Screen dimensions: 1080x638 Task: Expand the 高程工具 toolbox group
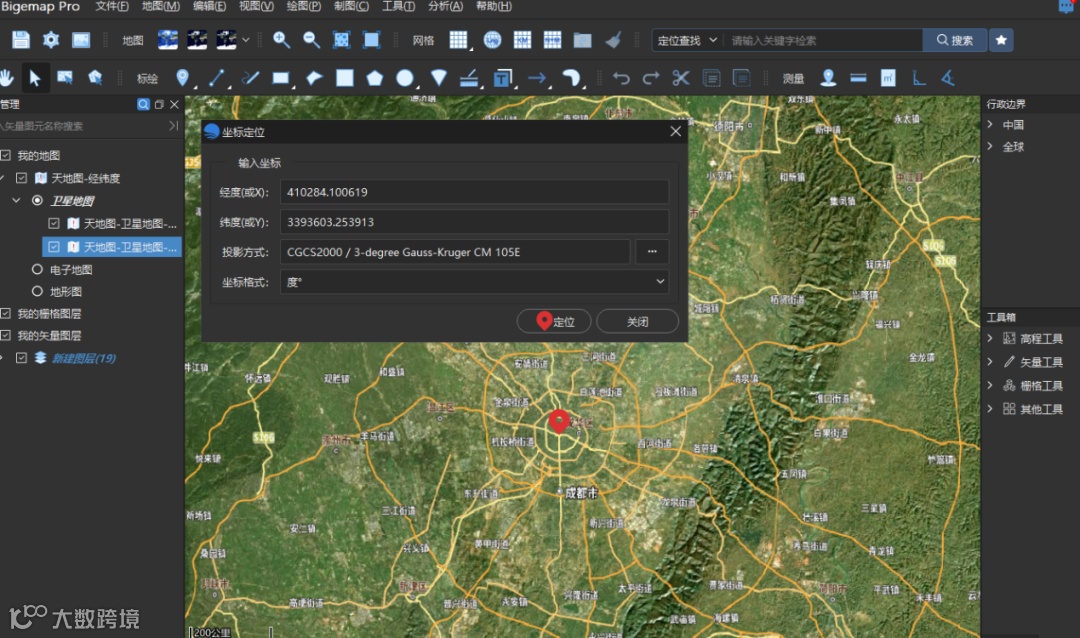click(990, 339)
